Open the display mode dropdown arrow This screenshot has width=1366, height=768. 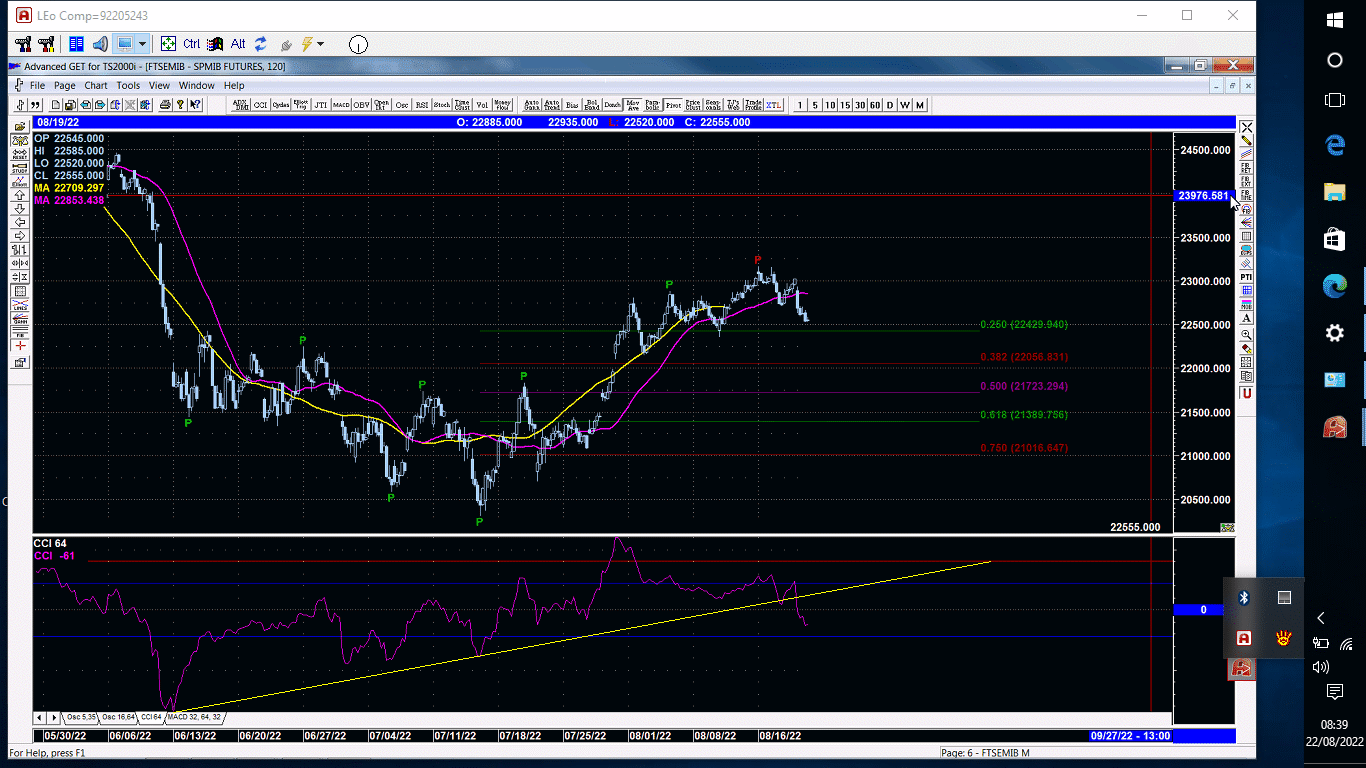(142, 44)
